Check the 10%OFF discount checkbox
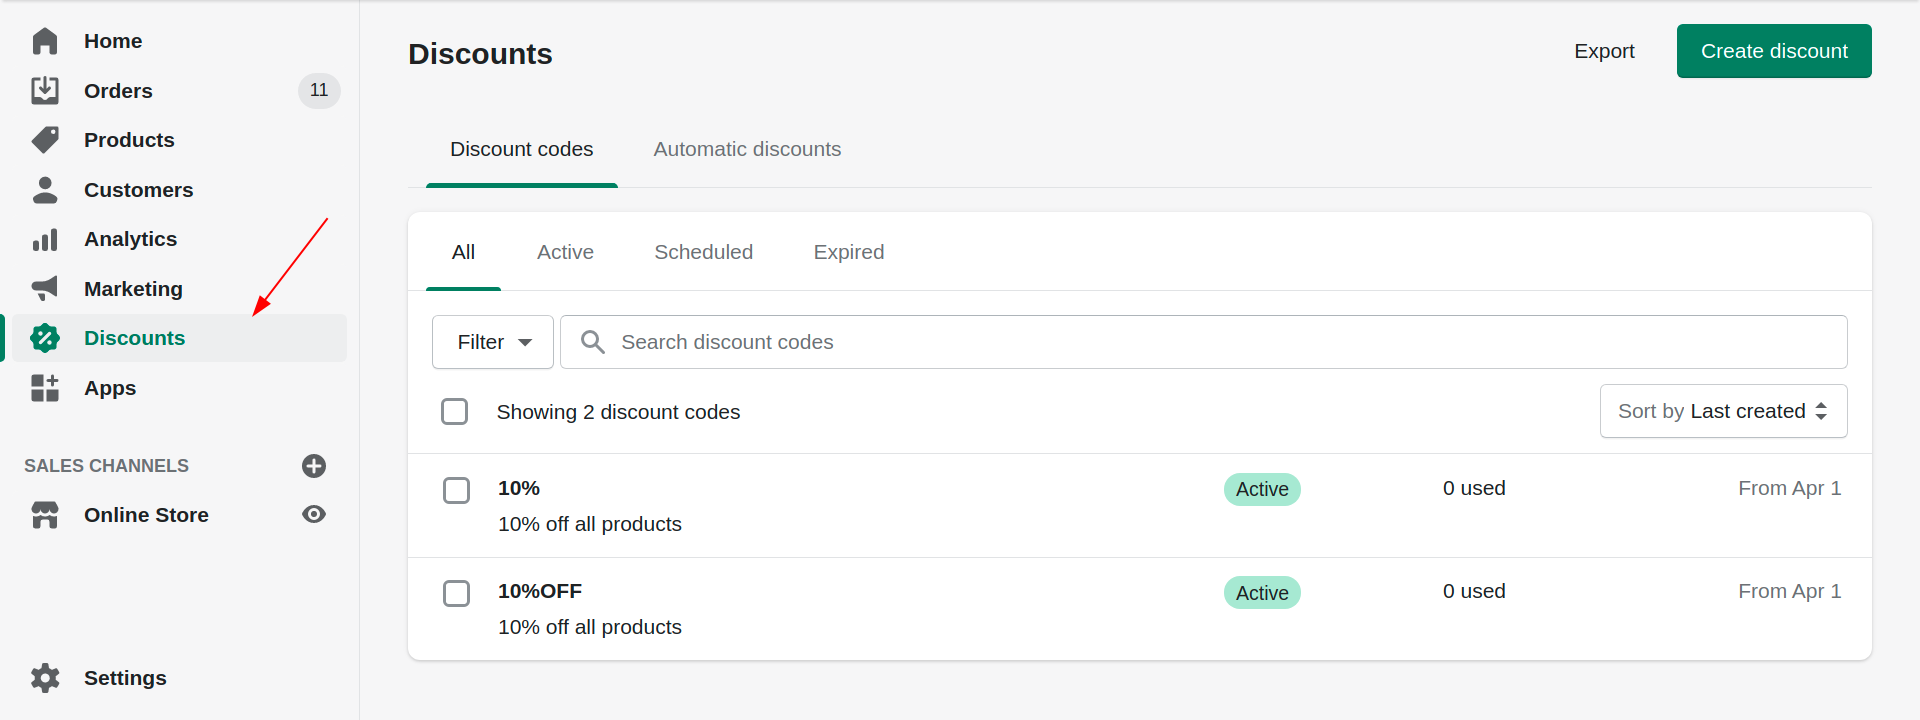The height and width of the screenshot is (720, 1920). coord(456,593)
